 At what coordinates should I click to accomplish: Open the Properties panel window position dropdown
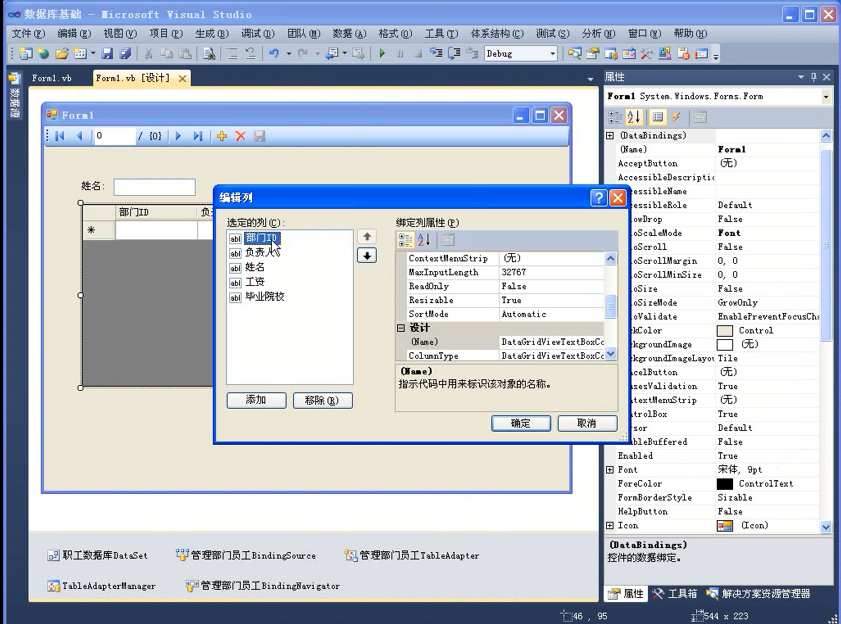tap(801, 77)
